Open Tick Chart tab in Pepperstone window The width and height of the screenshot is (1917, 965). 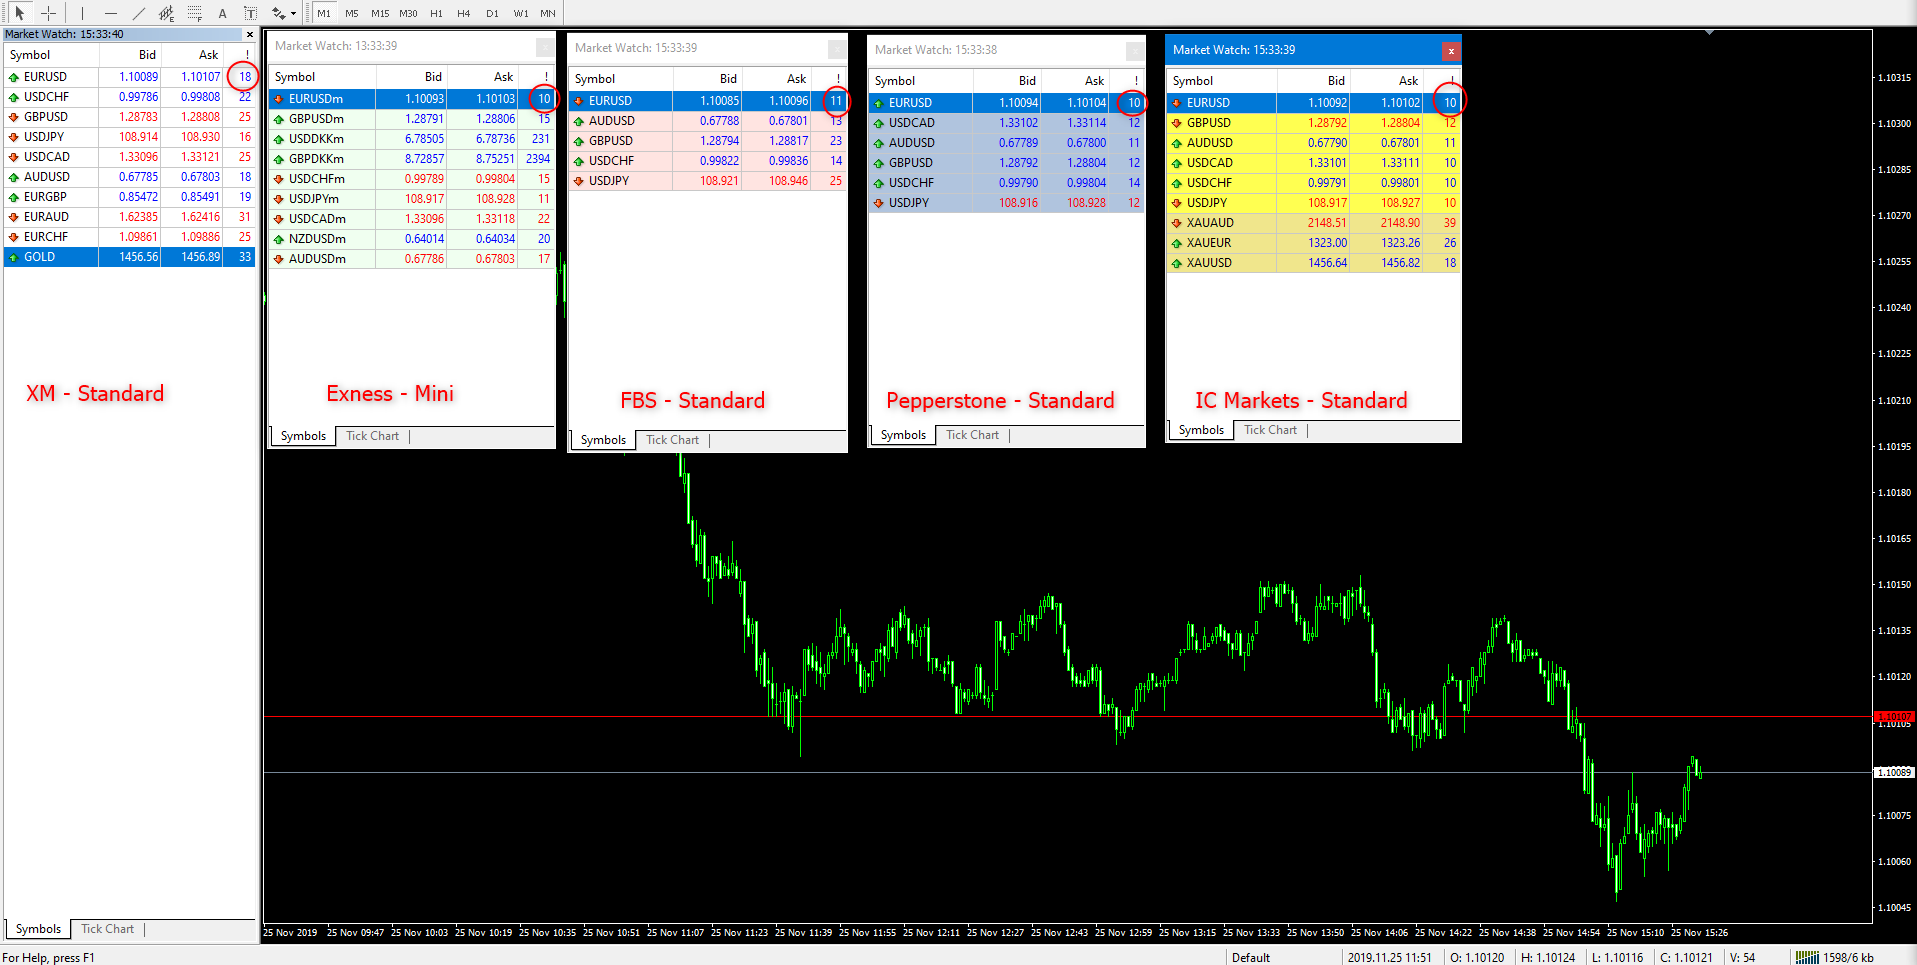click(x=972, y=435)
